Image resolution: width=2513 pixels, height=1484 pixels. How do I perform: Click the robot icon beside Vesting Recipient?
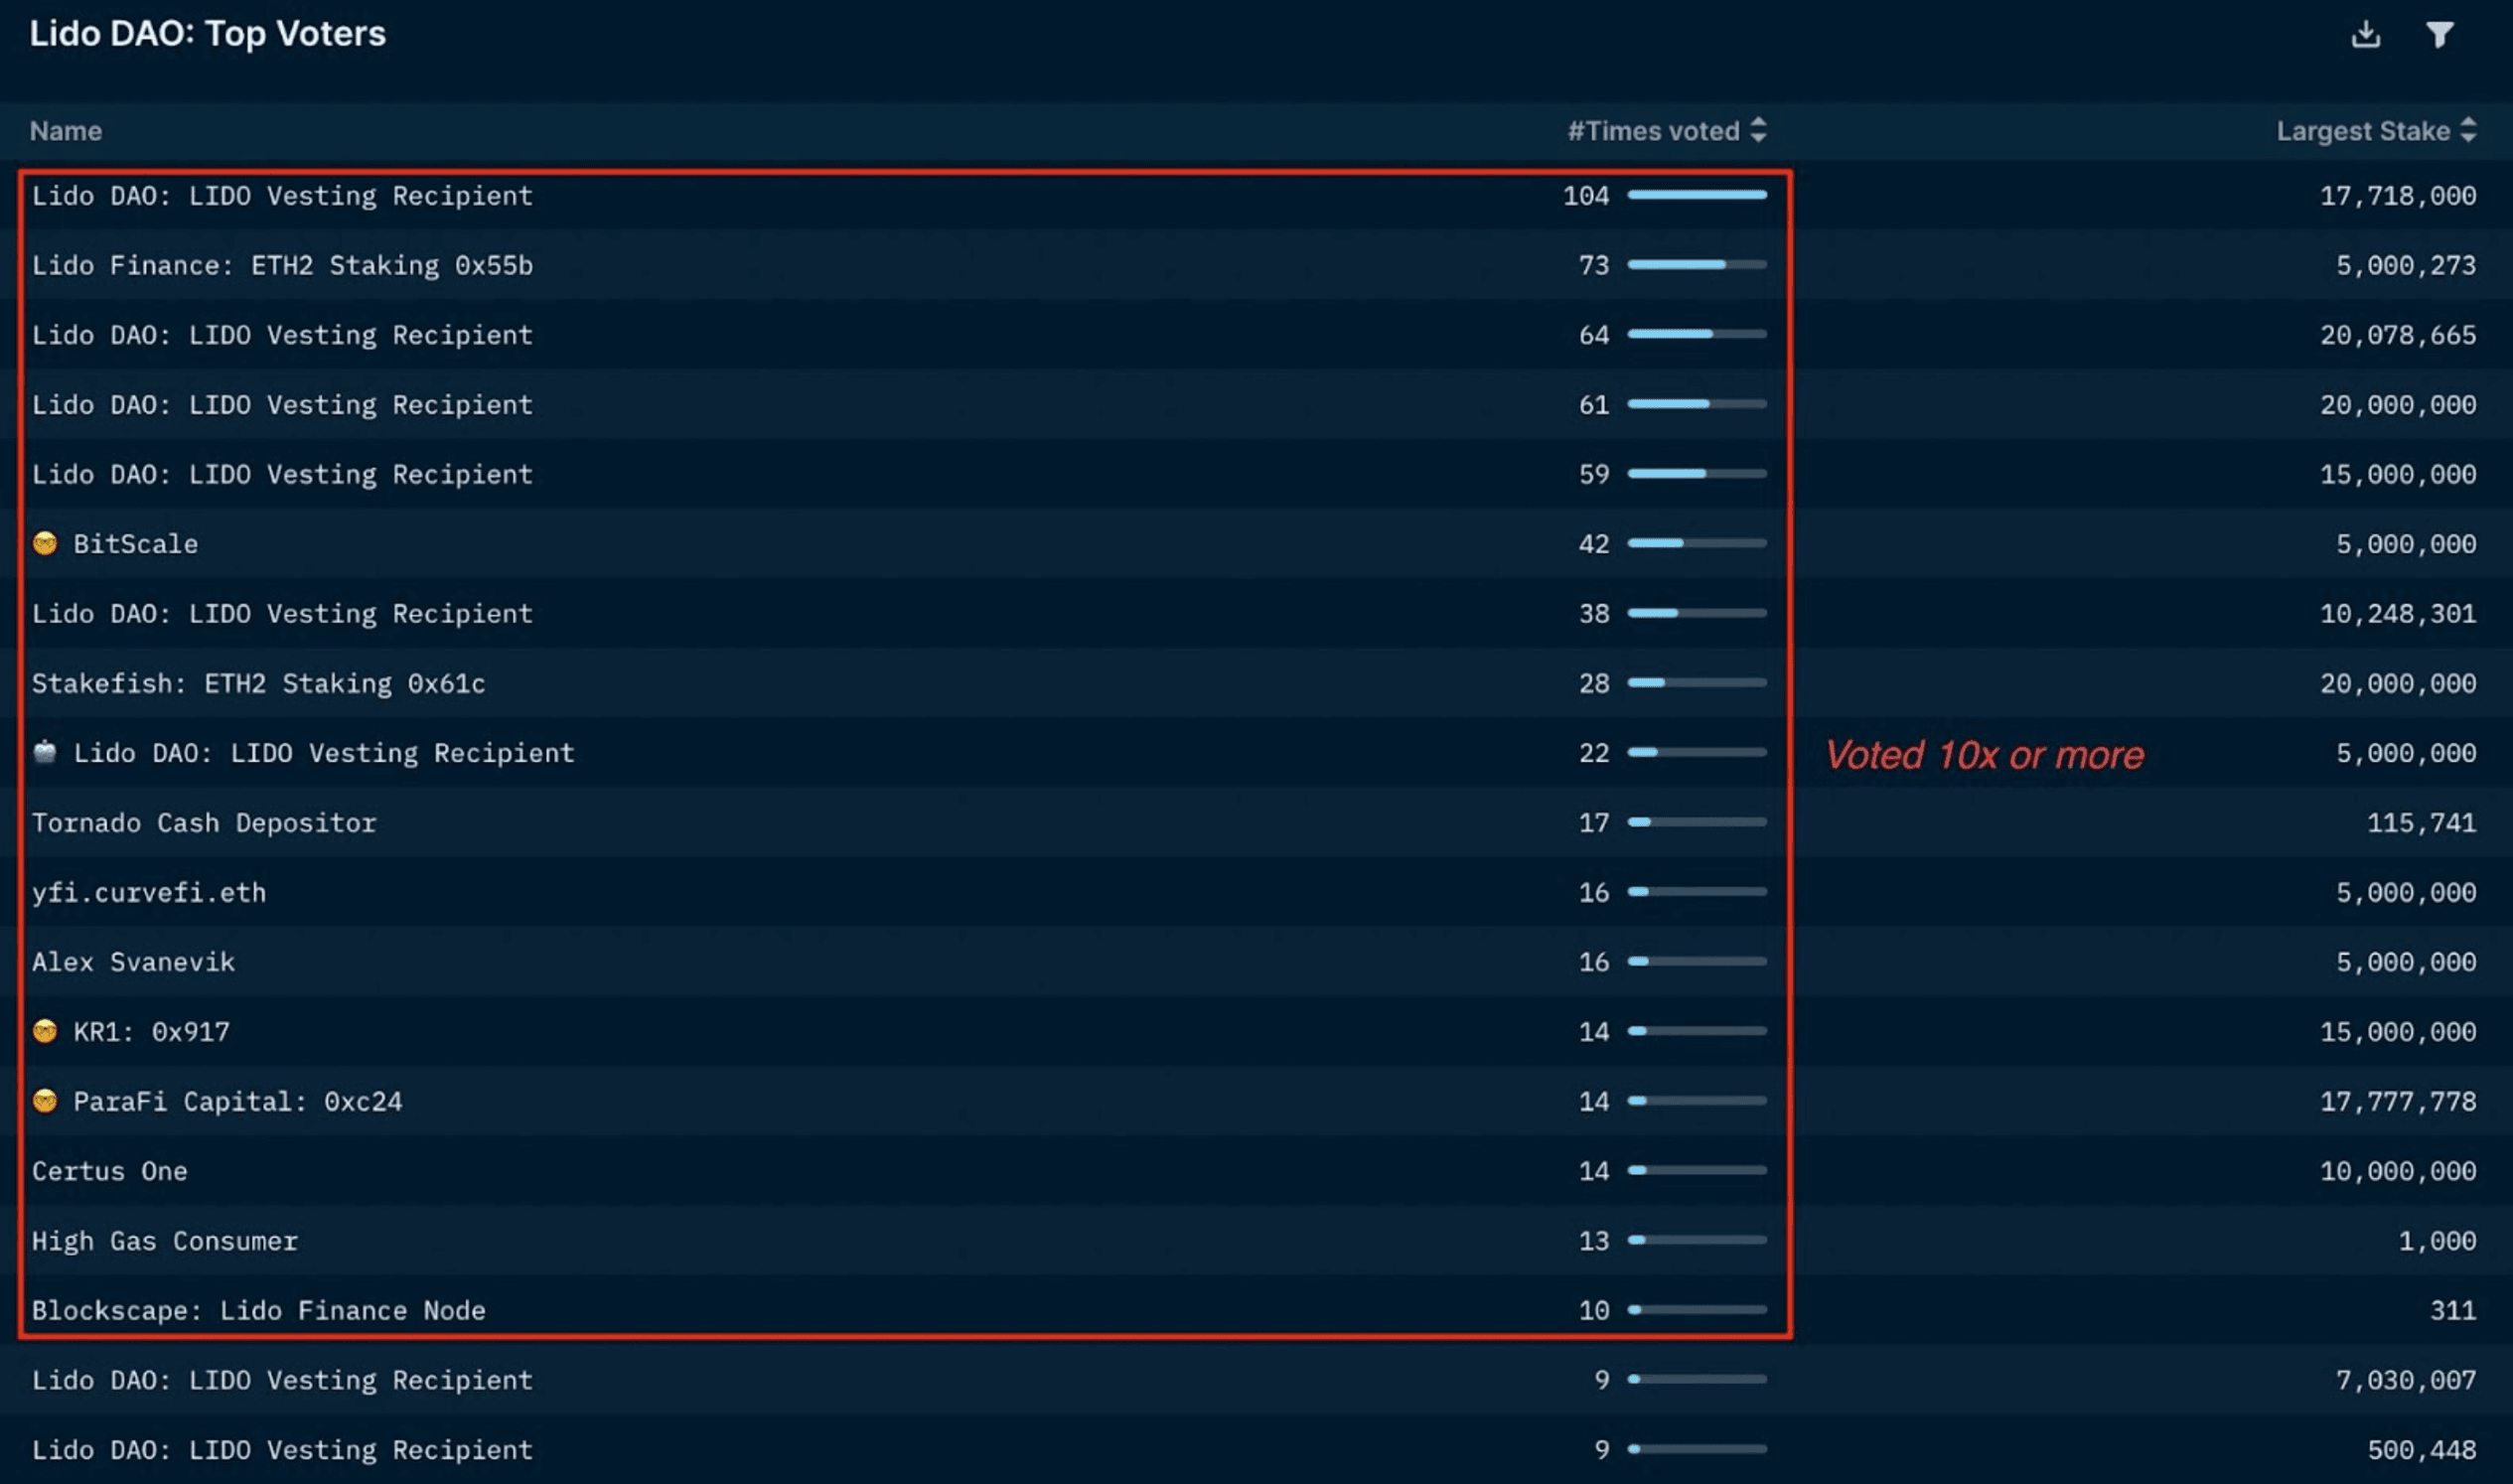45,752
